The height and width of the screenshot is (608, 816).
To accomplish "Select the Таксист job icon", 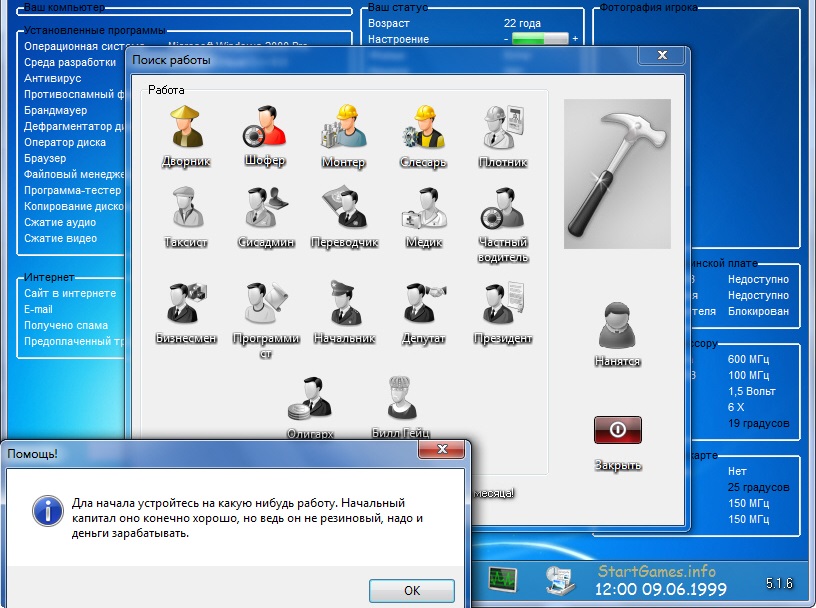I will pyautogui.click(x=186, y=210).
